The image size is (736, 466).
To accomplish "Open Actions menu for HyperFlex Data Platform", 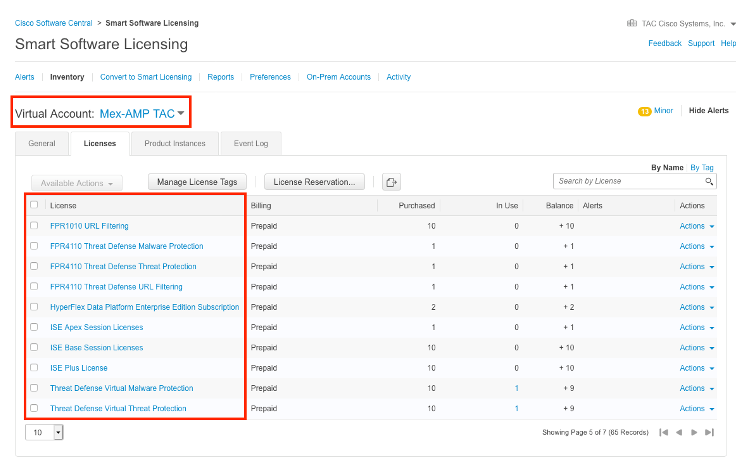I will (x=697, y=307).
